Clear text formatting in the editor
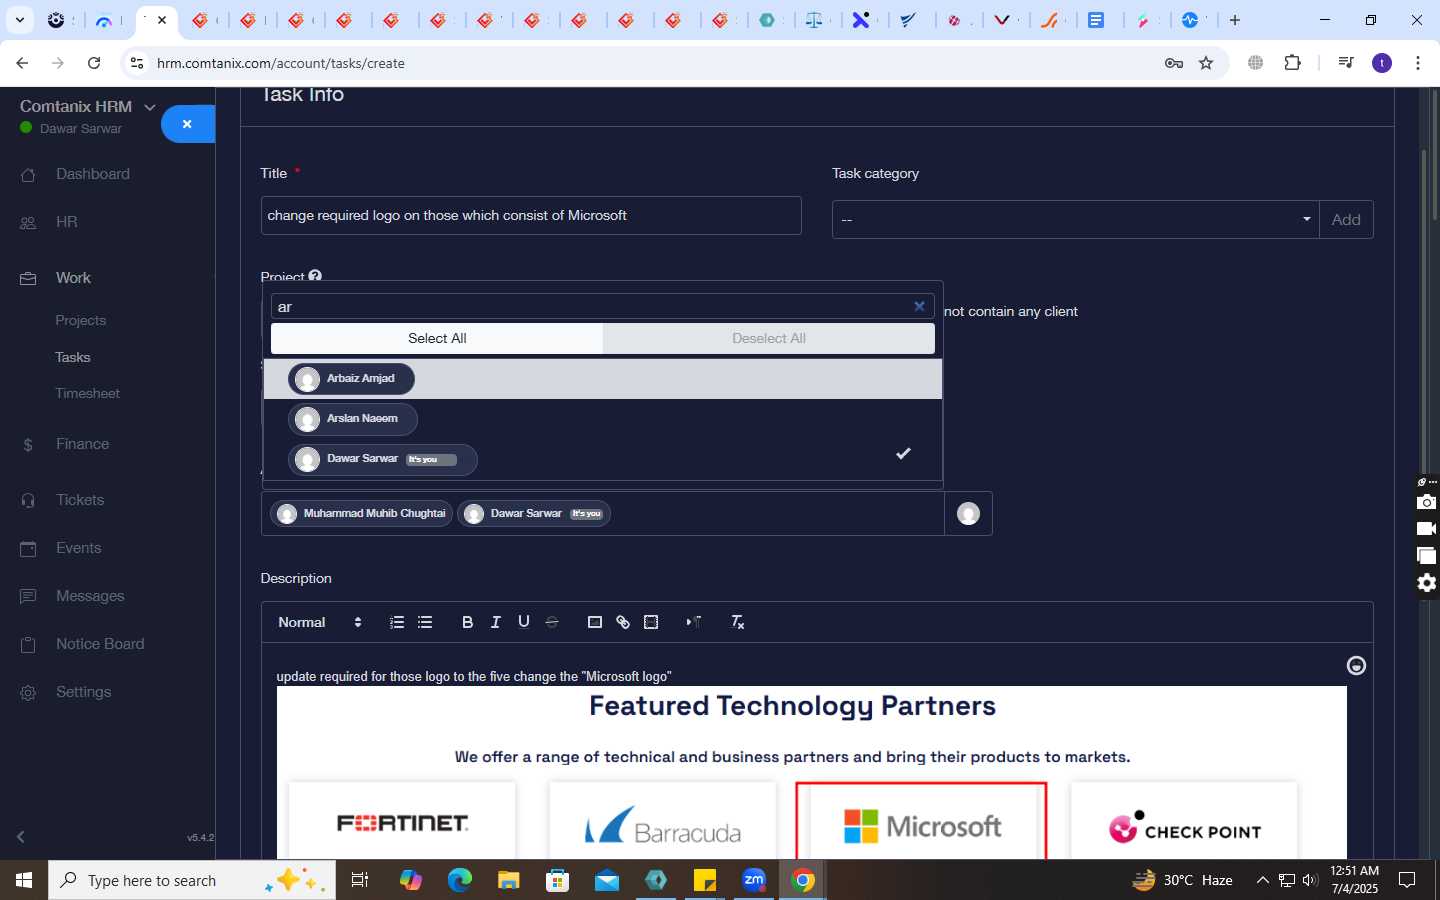Screen dimensions: 1440x900 (x=737, y=622)
